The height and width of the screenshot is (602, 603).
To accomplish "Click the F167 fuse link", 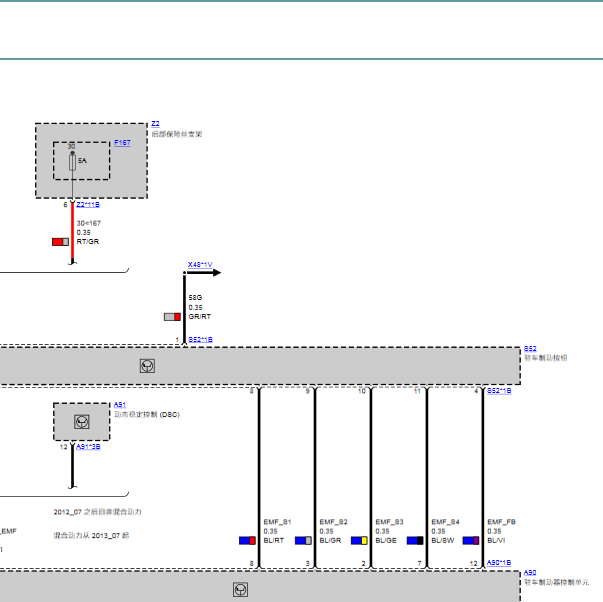I will tap(122, 143).
